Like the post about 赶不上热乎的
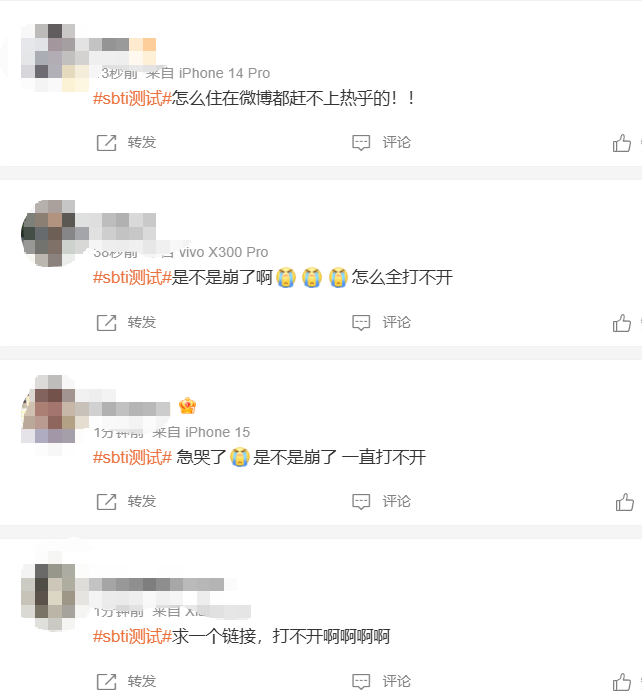642x699 pixels. (621, 143)
